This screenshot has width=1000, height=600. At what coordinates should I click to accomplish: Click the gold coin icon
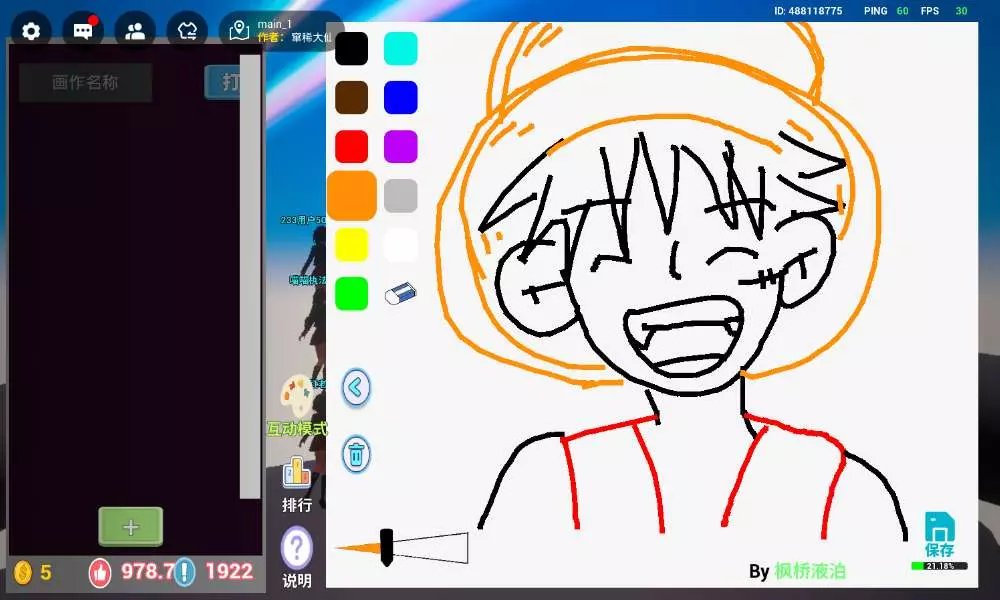tap(22, 573)
